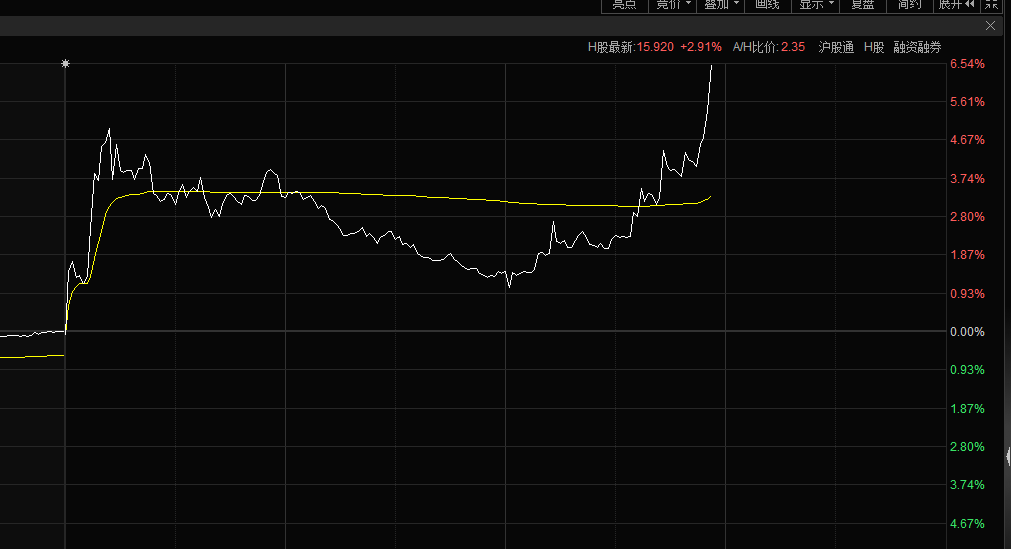Click the 融资融券 margin trading tag

click(x=917, y=47)
